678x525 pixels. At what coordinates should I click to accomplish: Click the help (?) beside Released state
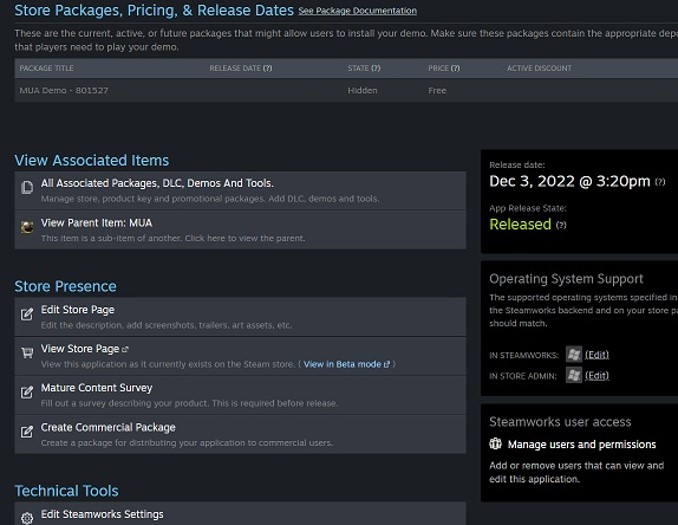[x=561, y=225]
